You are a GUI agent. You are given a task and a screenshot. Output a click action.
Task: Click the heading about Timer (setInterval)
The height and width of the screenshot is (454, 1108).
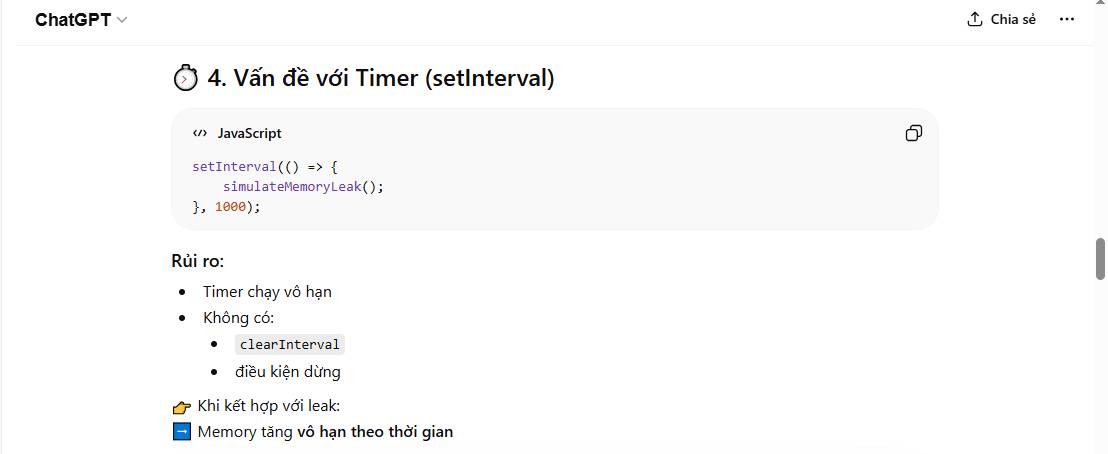pos(380,78)
